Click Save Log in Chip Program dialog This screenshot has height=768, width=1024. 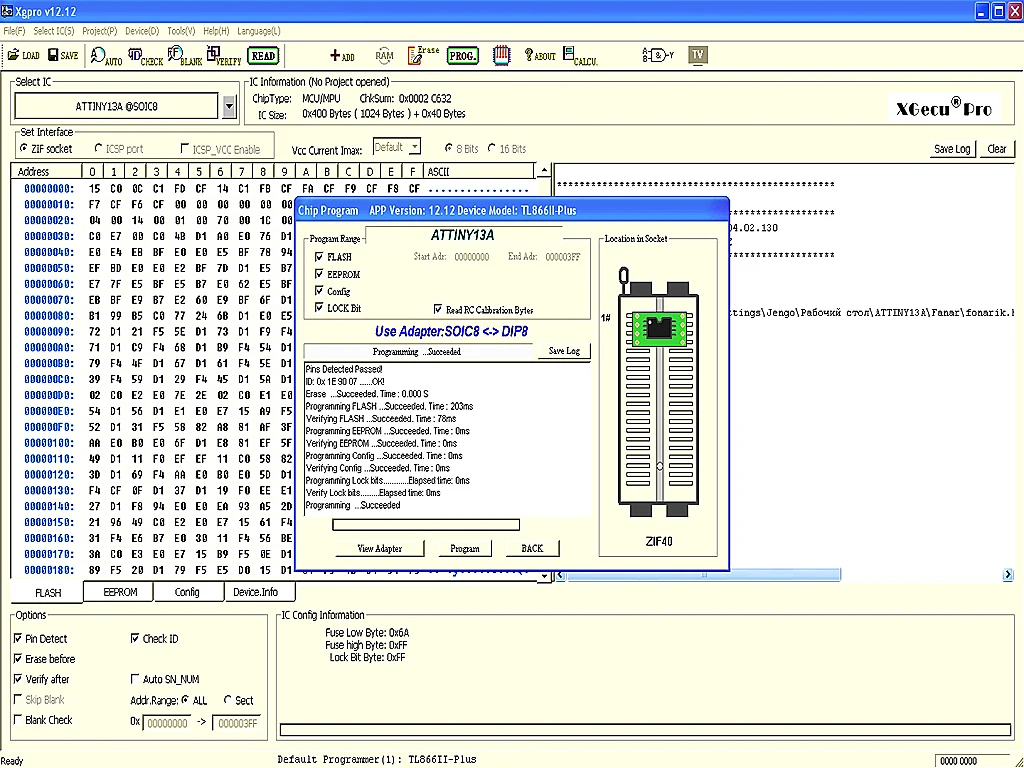coord(564,351)
